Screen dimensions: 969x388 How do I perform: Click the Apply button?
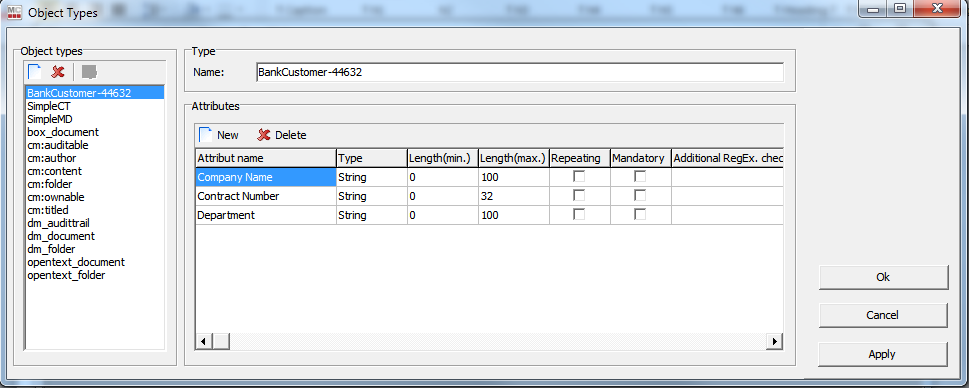pos(883,354)
